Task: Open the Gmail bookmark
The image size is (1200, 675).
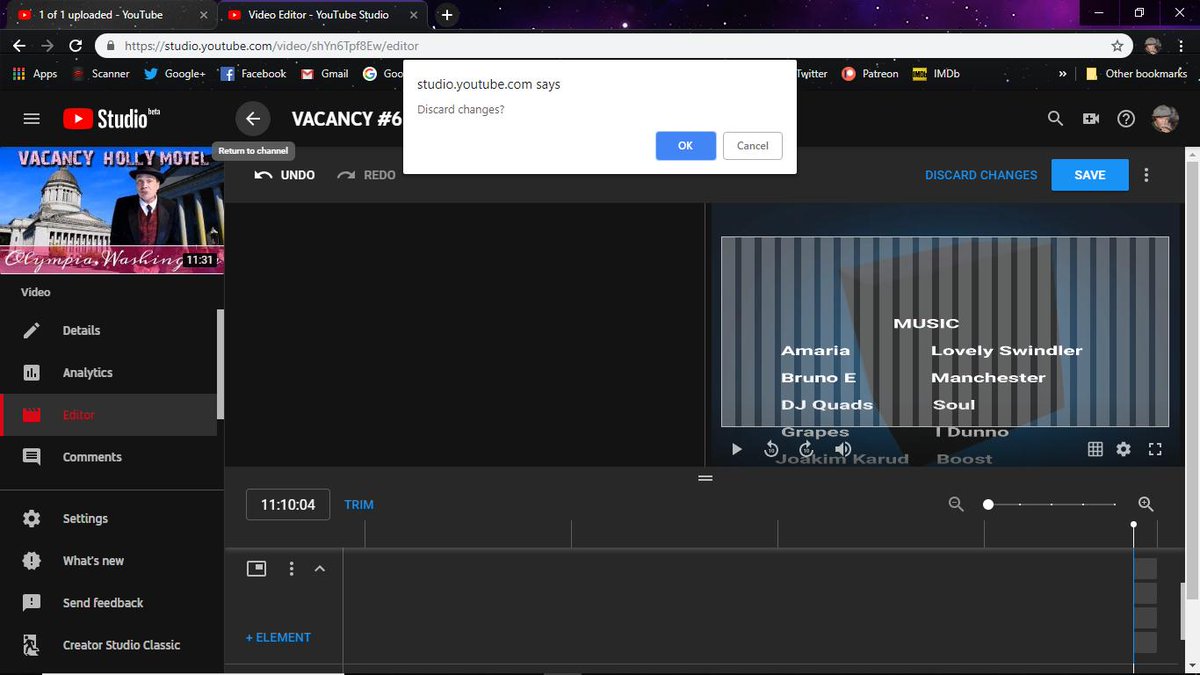Action: (x=324, y=74)
